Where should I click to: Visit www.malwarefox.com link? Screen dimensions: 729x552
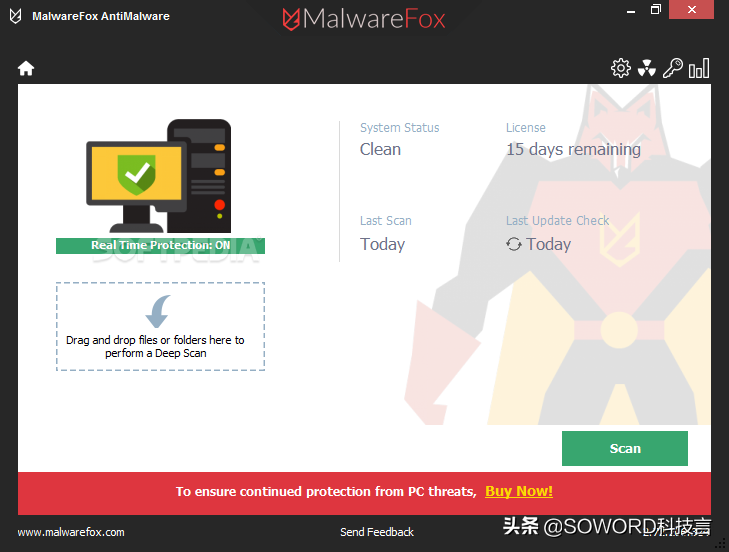[x=71, y=532]
